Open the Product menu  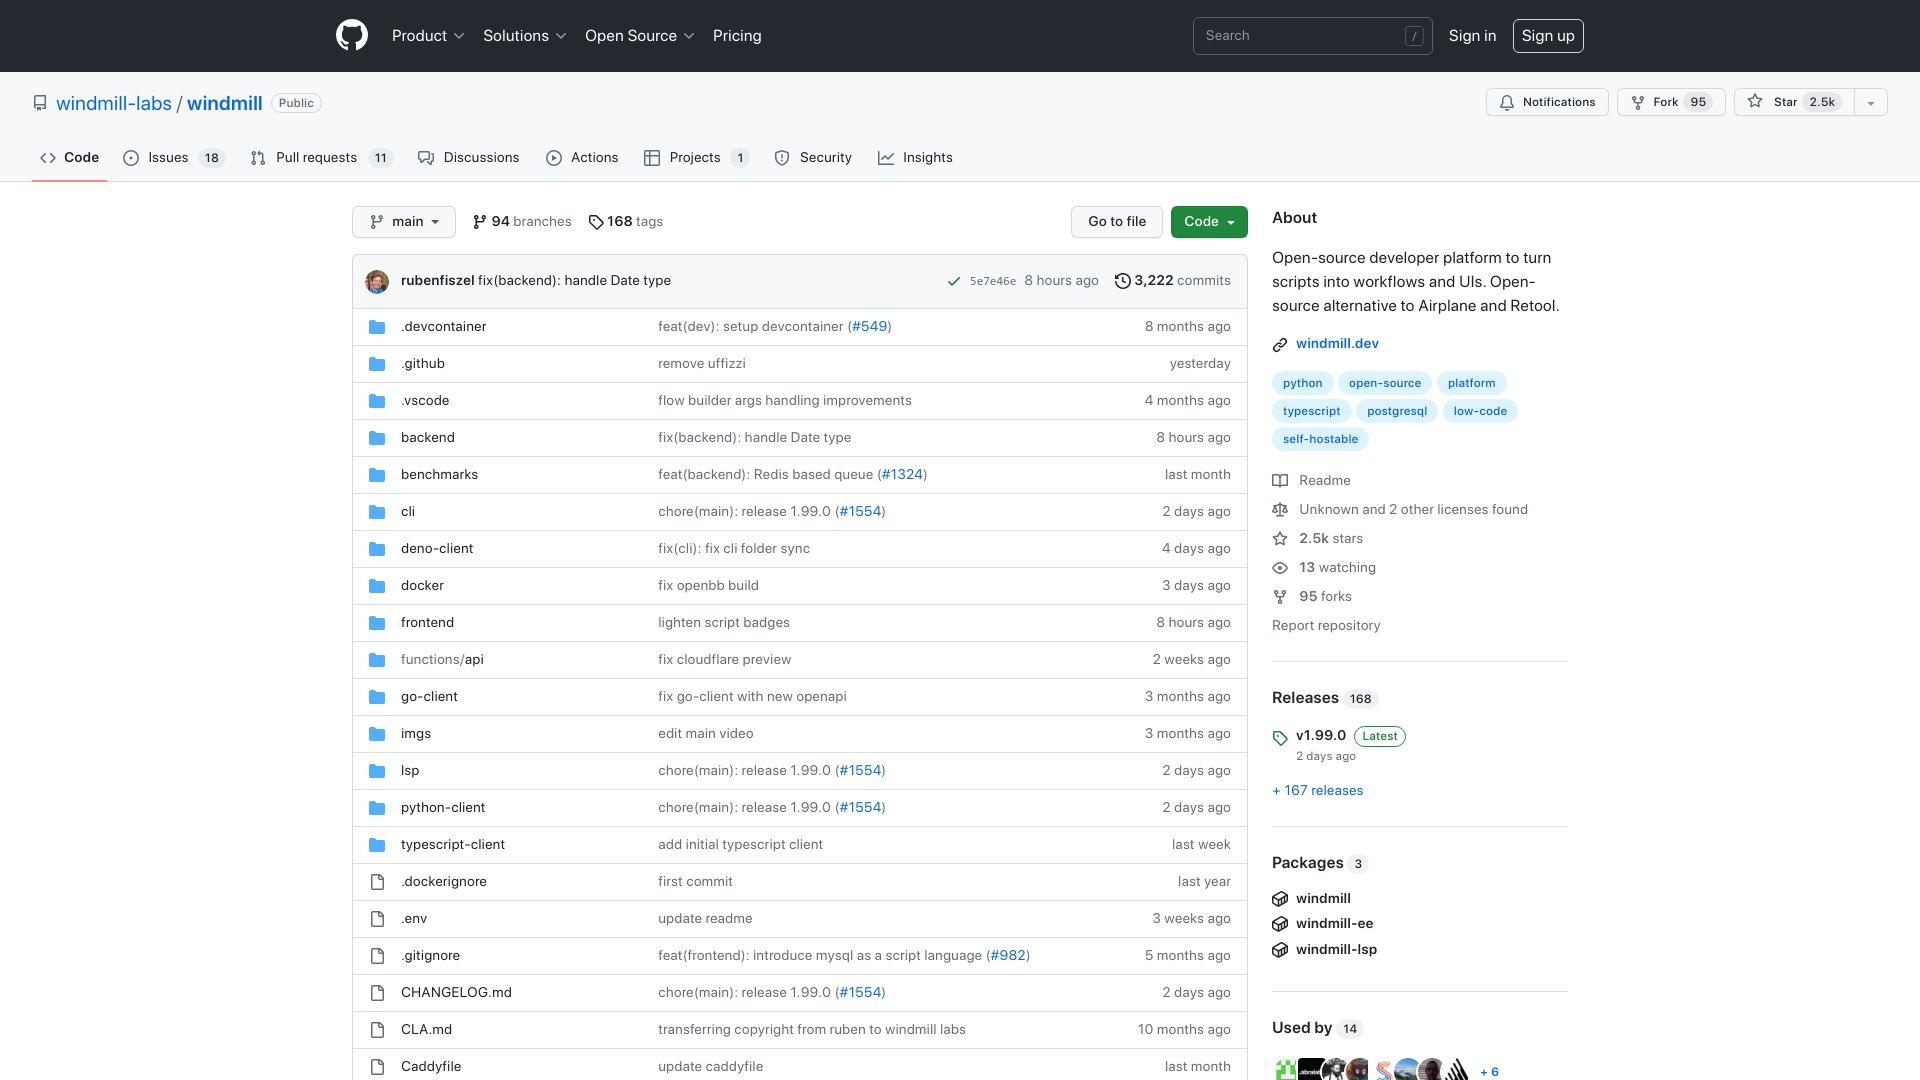(x=428, y=36)
